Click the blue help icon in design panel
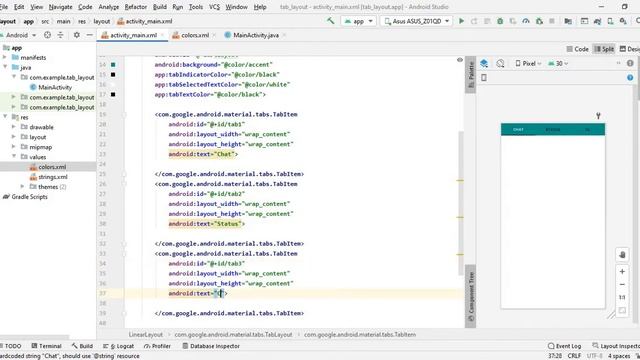The width and height of the screenshot is (640, 360). (x=630, y=78)
